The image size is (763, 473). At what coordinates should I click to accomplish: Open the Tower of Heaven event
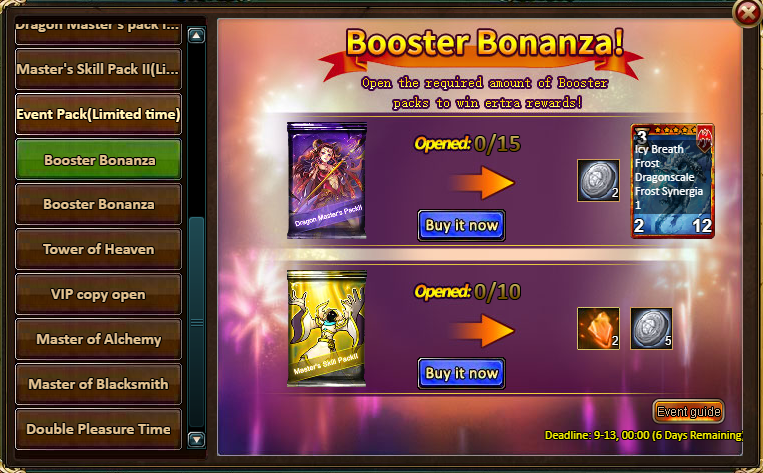pyautogui.click(x=99, y=249)
